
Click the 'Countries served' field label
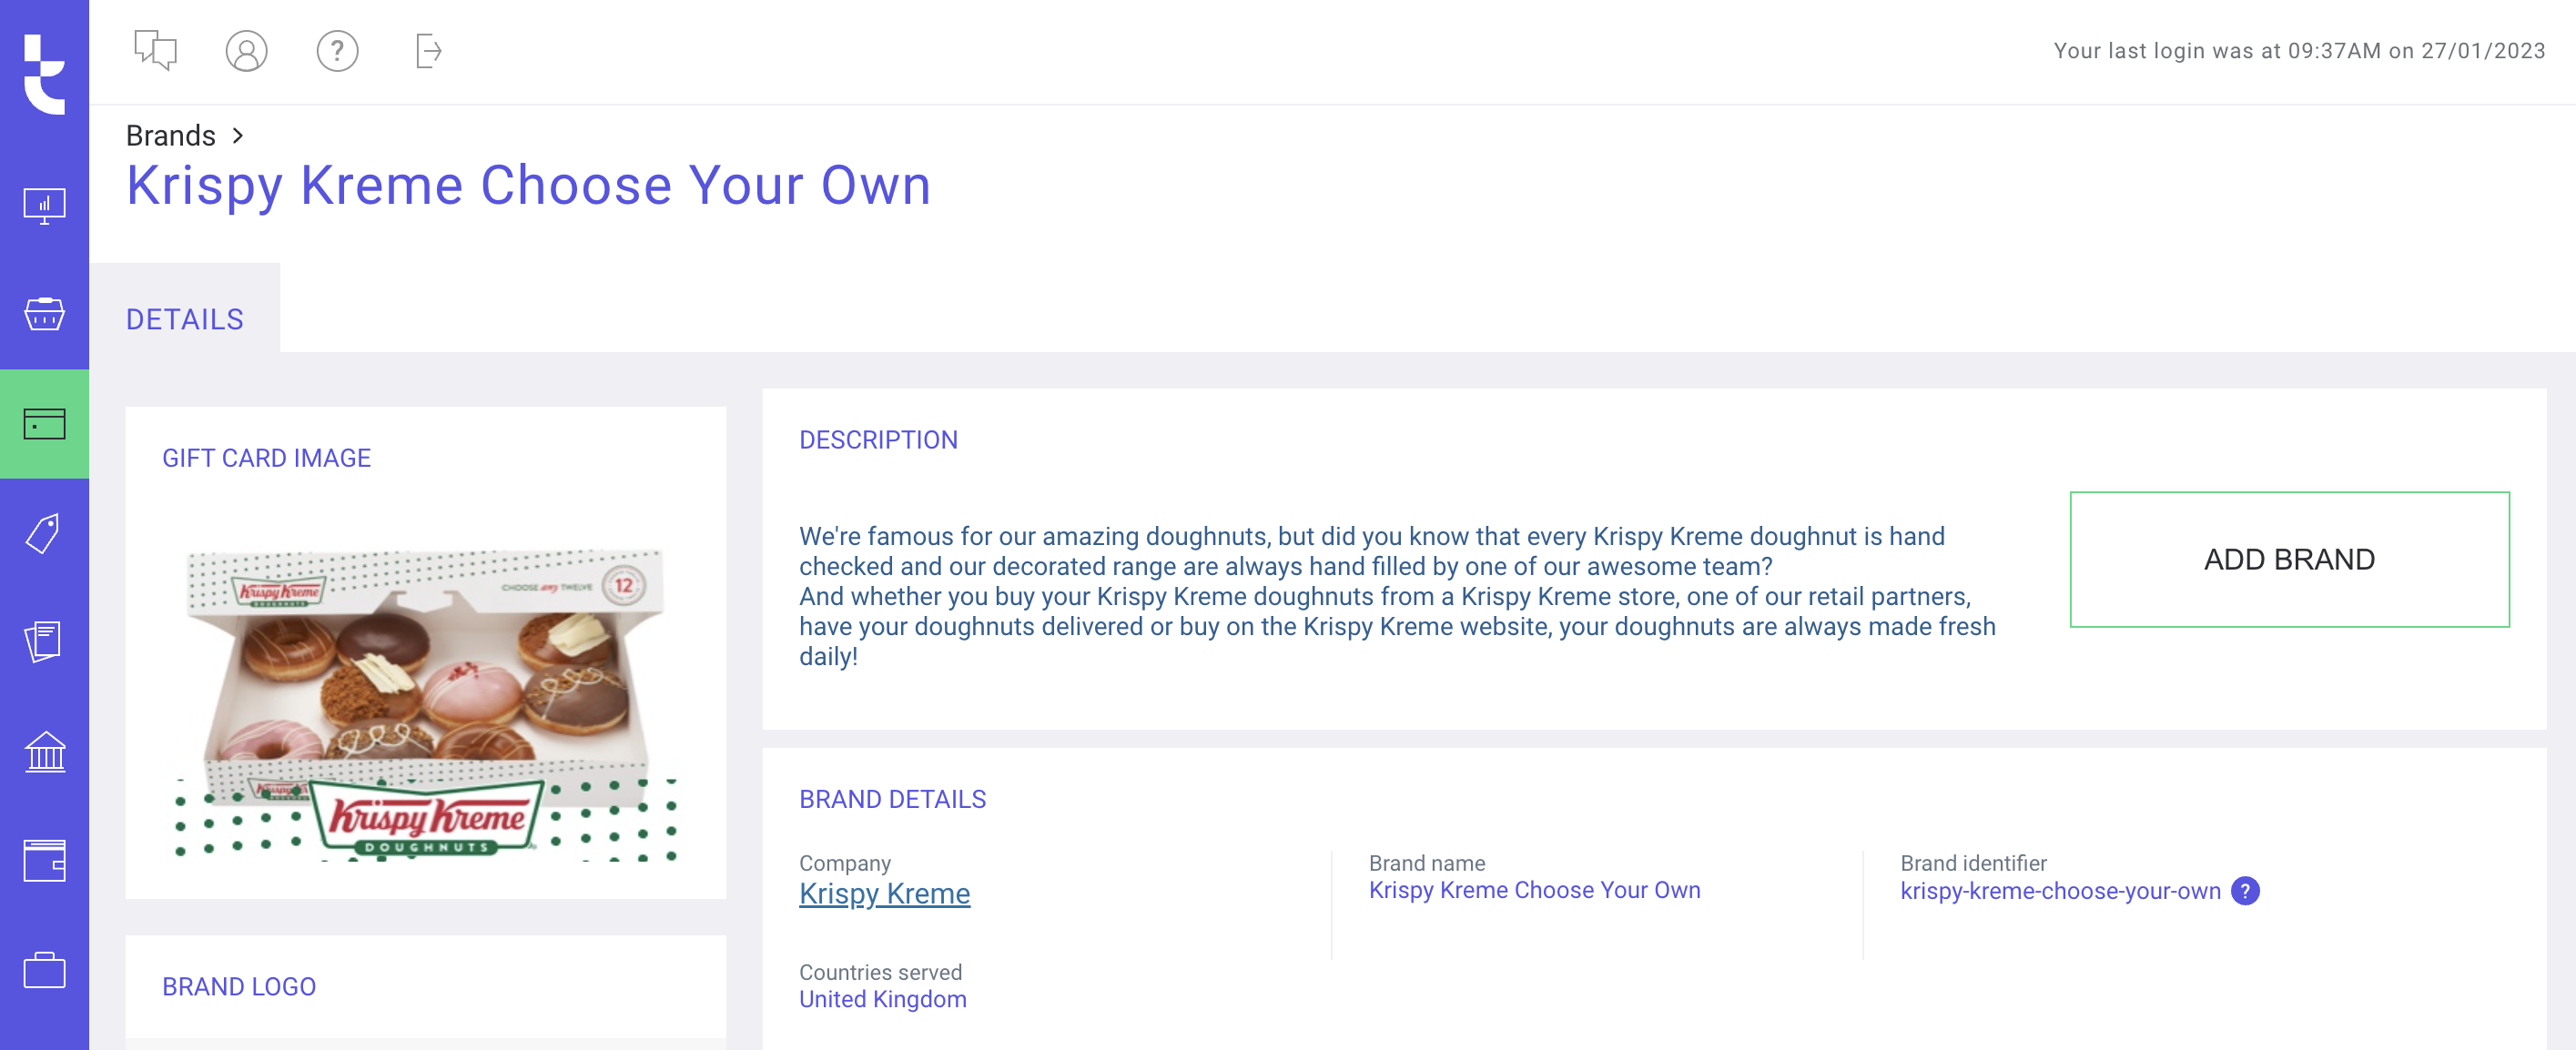pos(880,972)
